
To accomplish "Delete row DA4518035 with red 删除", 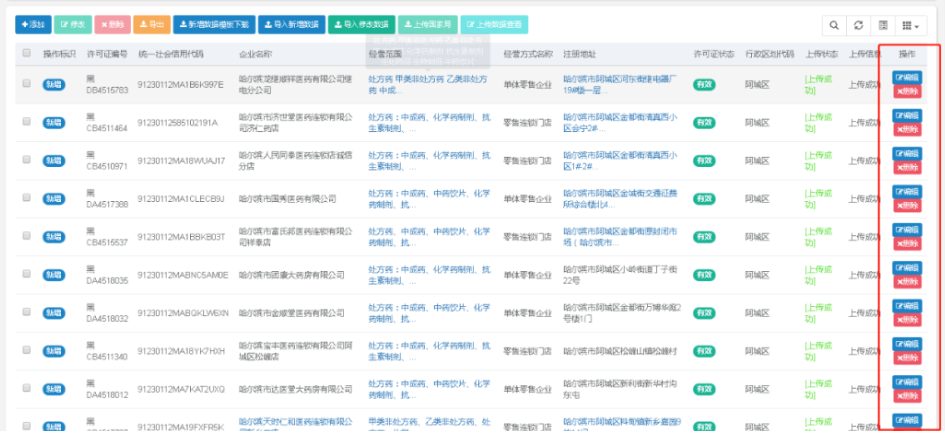I will [x=907, y=282].
